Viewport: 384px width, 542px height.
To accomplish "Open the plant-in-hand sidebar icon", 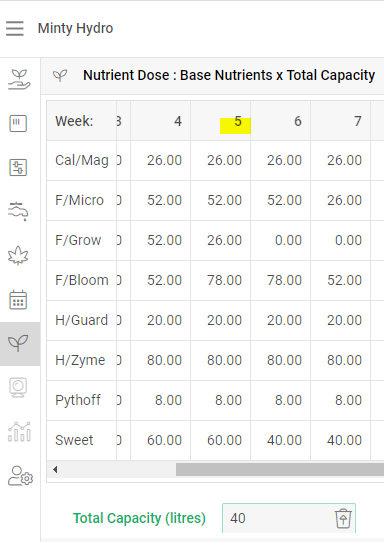I will [19, 80].
